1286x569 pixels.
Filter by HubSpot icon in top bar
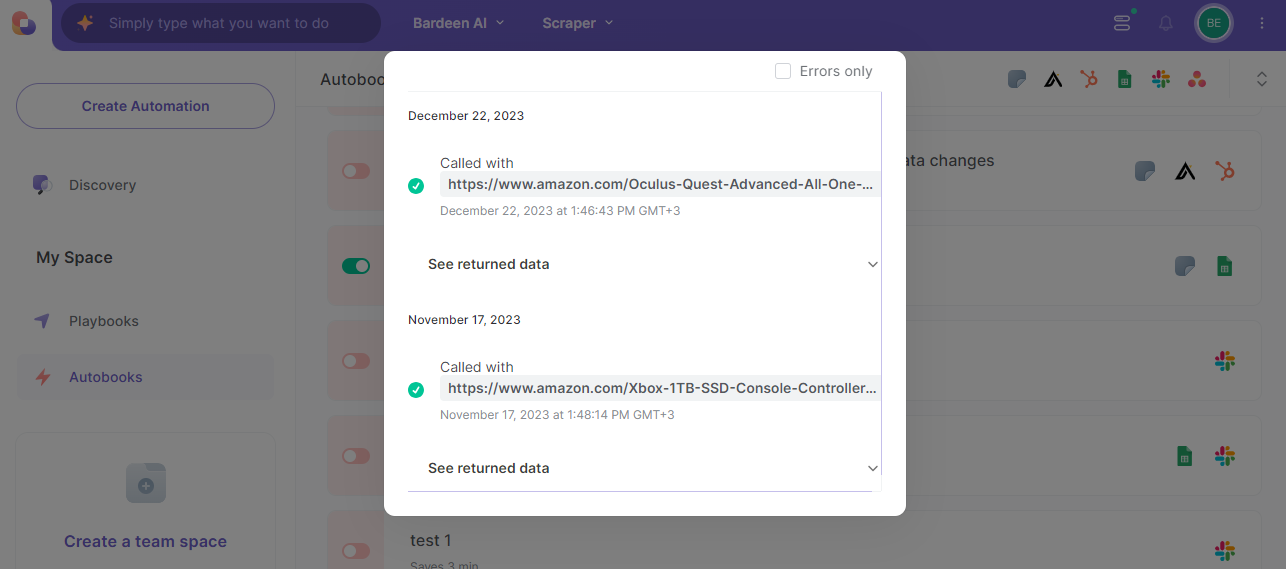pos(1089,79)
